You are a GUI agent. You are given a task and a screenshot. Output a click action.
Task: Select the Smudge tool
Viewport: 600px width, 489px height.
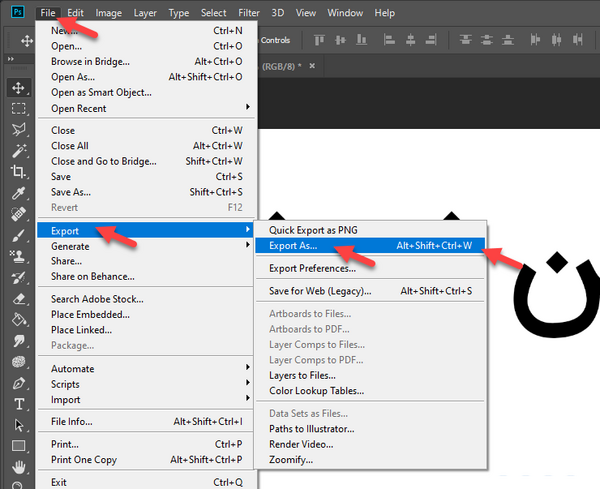[x=18, y=340]
